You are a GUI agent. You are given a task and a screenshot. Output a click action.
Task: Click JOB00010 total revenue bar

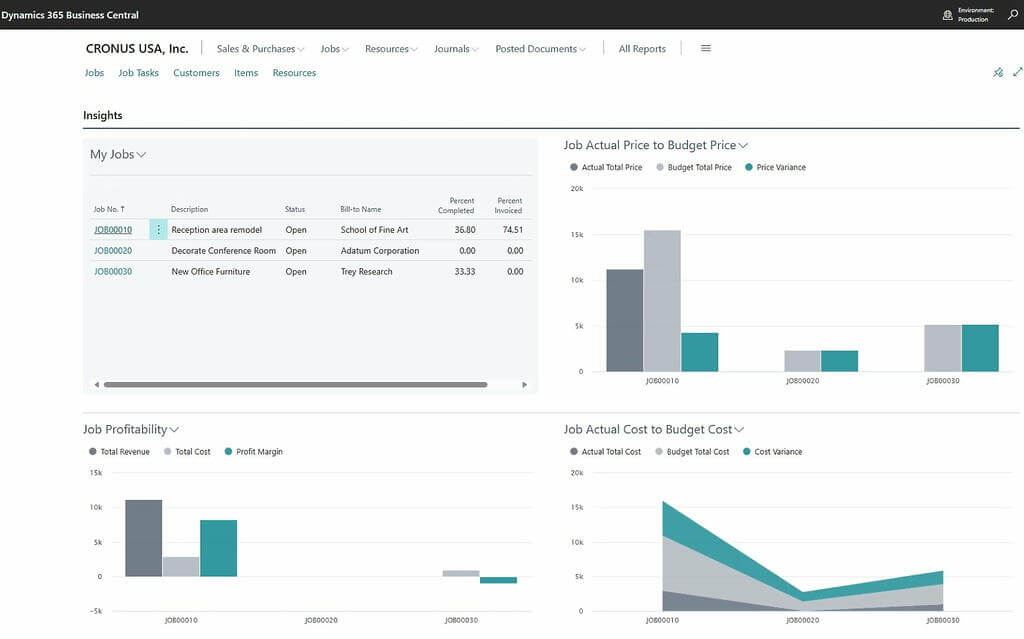pyautogui.click(x=144, y=538)
